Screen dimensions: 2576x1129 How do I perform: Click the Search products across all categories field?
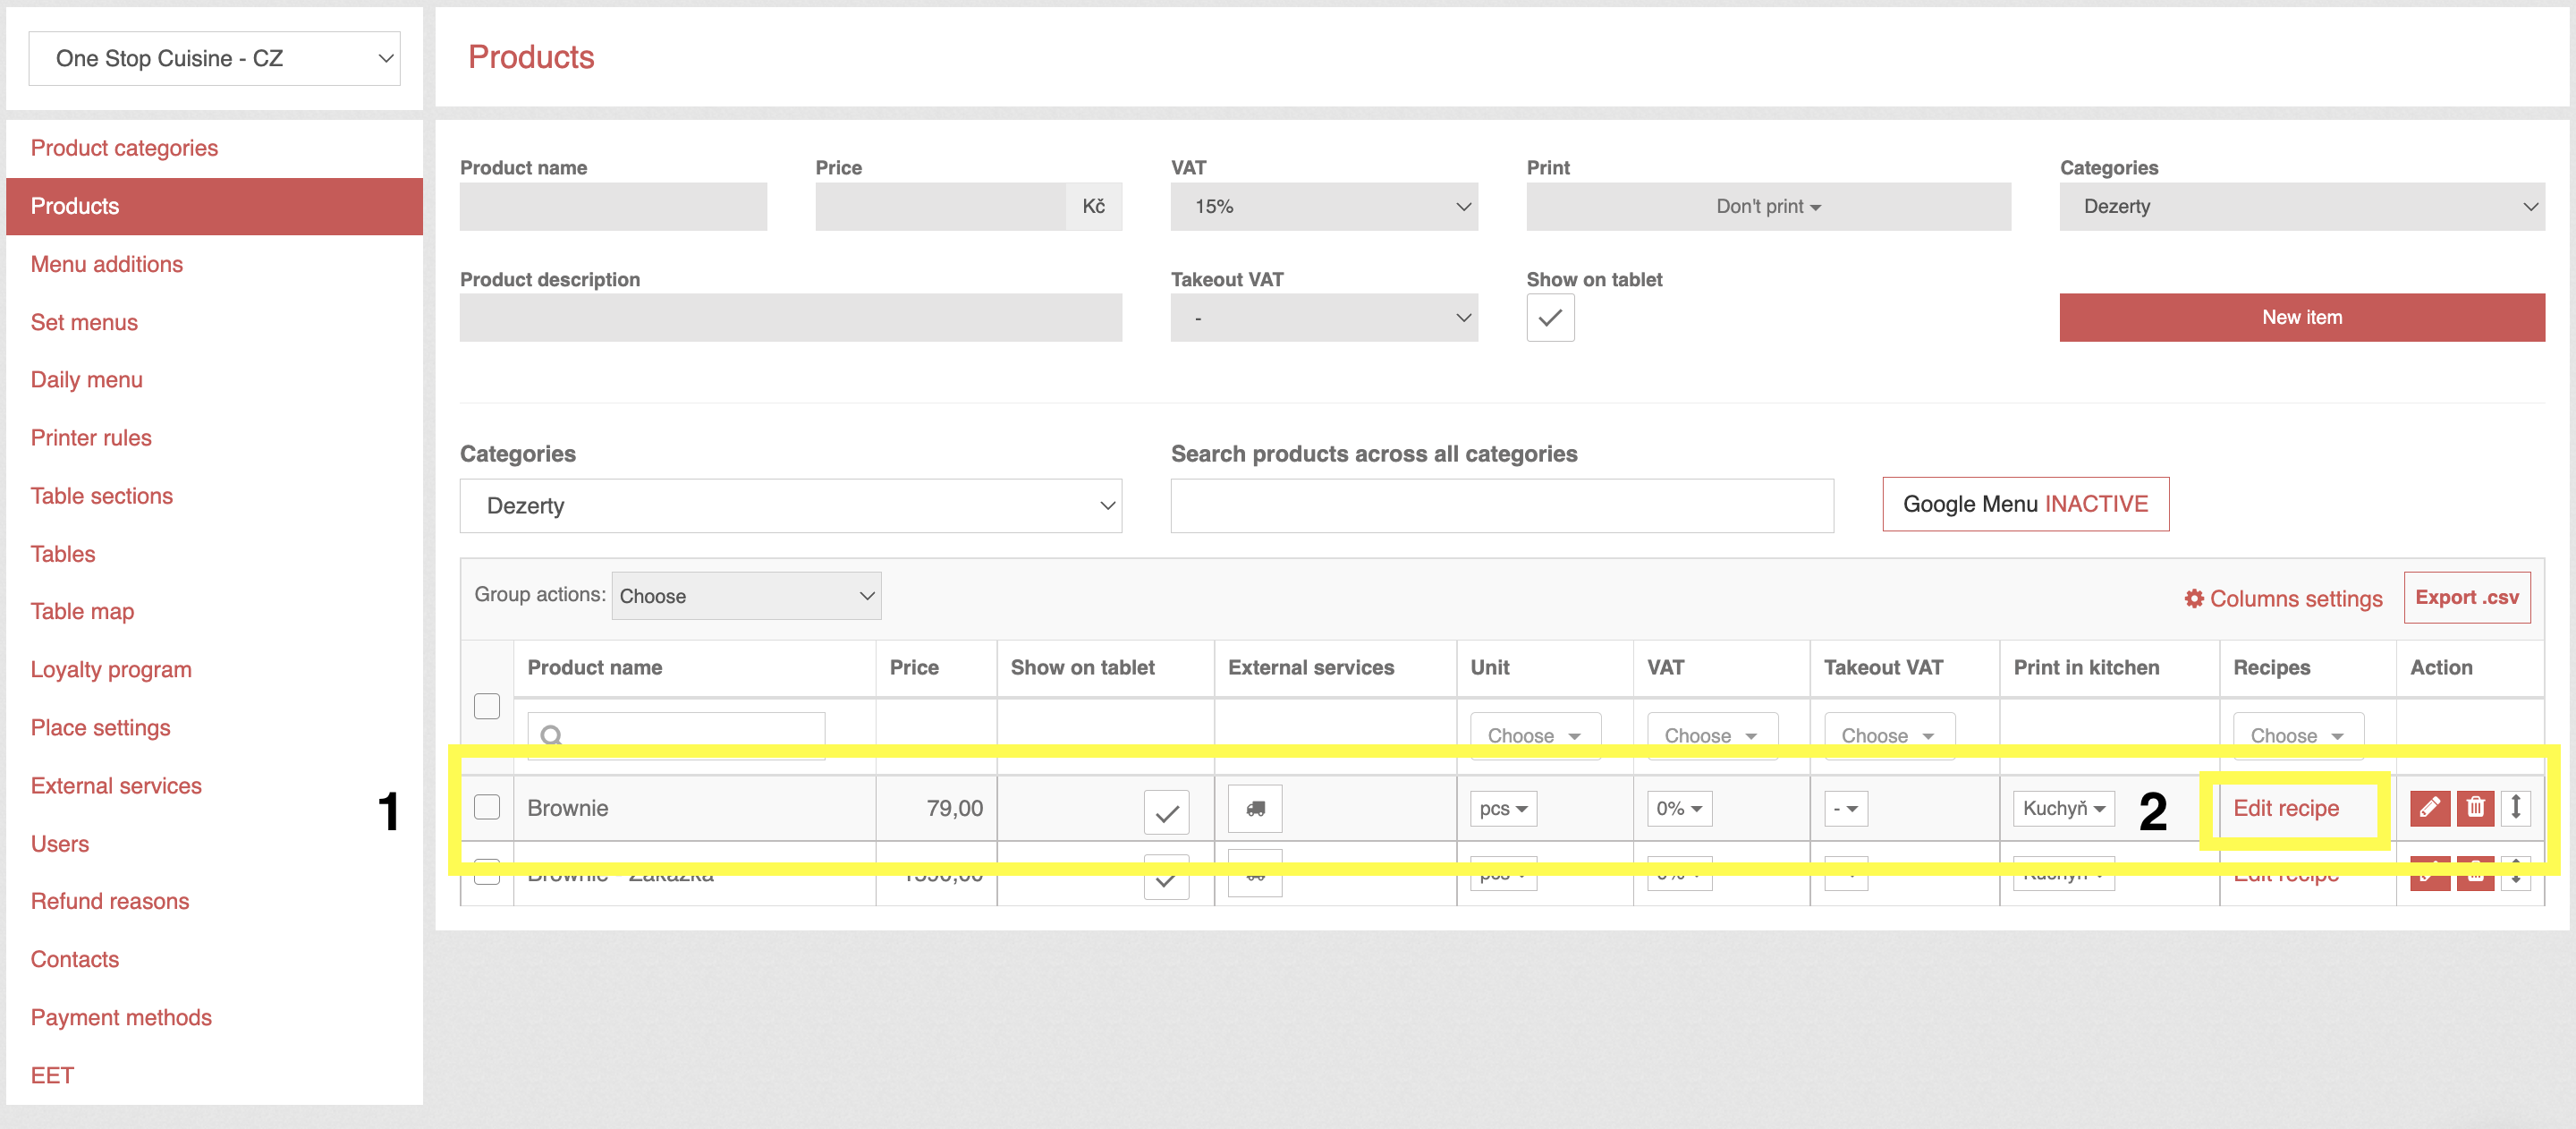pos(1501,505)
